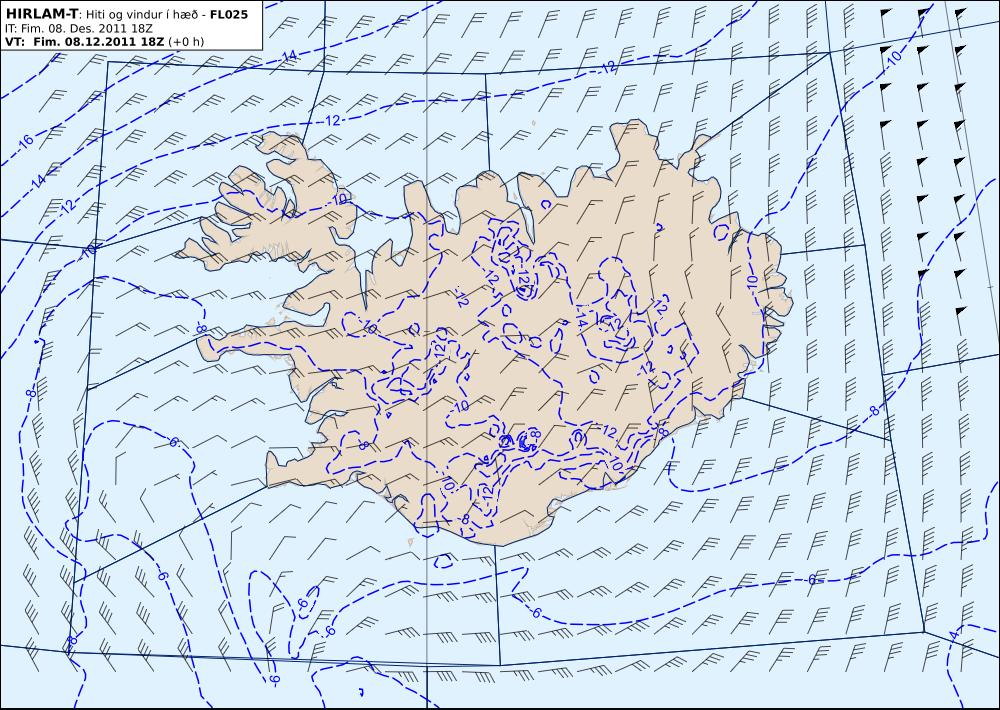Click the 'IT: Fim. 08. Des. 2011 18Z' line
The height and width of the screenshot is (710, 1000).
click(80, 29)
